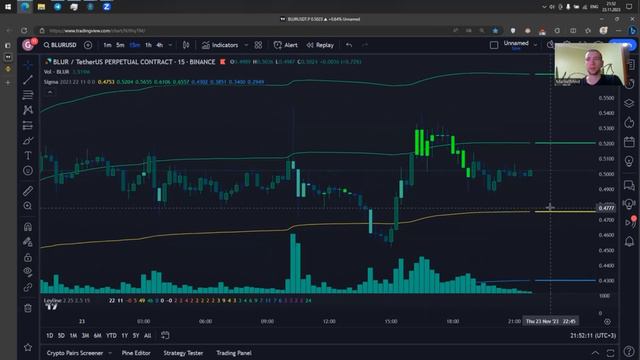Open indicator templates grid icon
The width and height of the screenshot is (640, 360).
coord(258,45)
